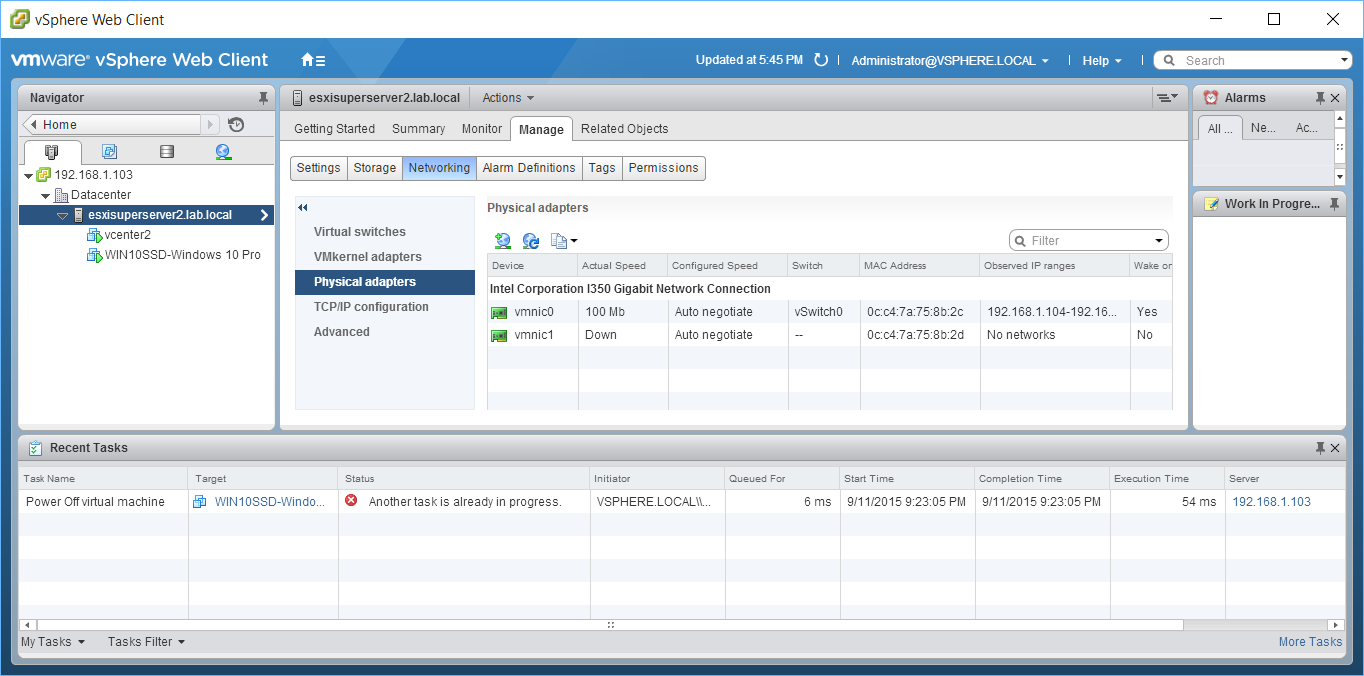Switch to the Networking inventory globe icon in Navigator
Image resolution: width=1364 pixels, height=676 pixels.
(x=223, y=152)
